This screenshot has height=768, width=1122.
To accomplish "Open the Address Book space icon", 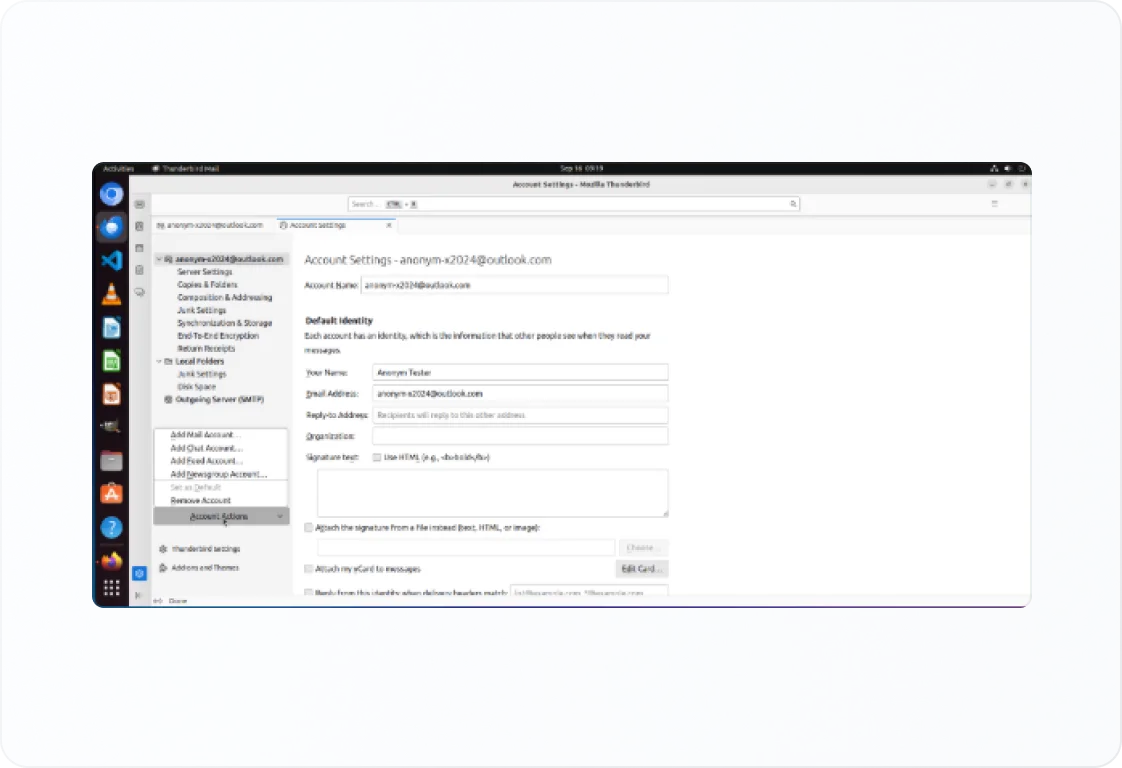I will click(x=140, y=226).
